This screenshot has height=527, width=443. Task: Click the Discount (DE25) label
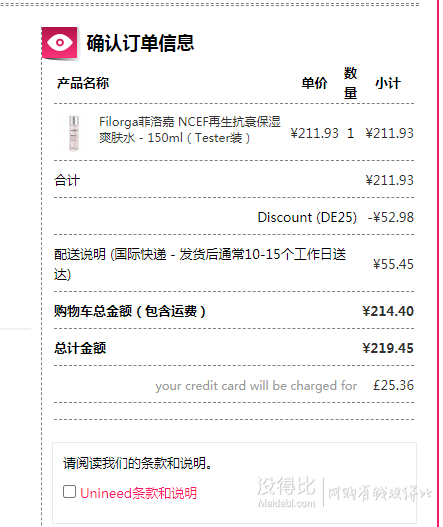tap(307, 217)
